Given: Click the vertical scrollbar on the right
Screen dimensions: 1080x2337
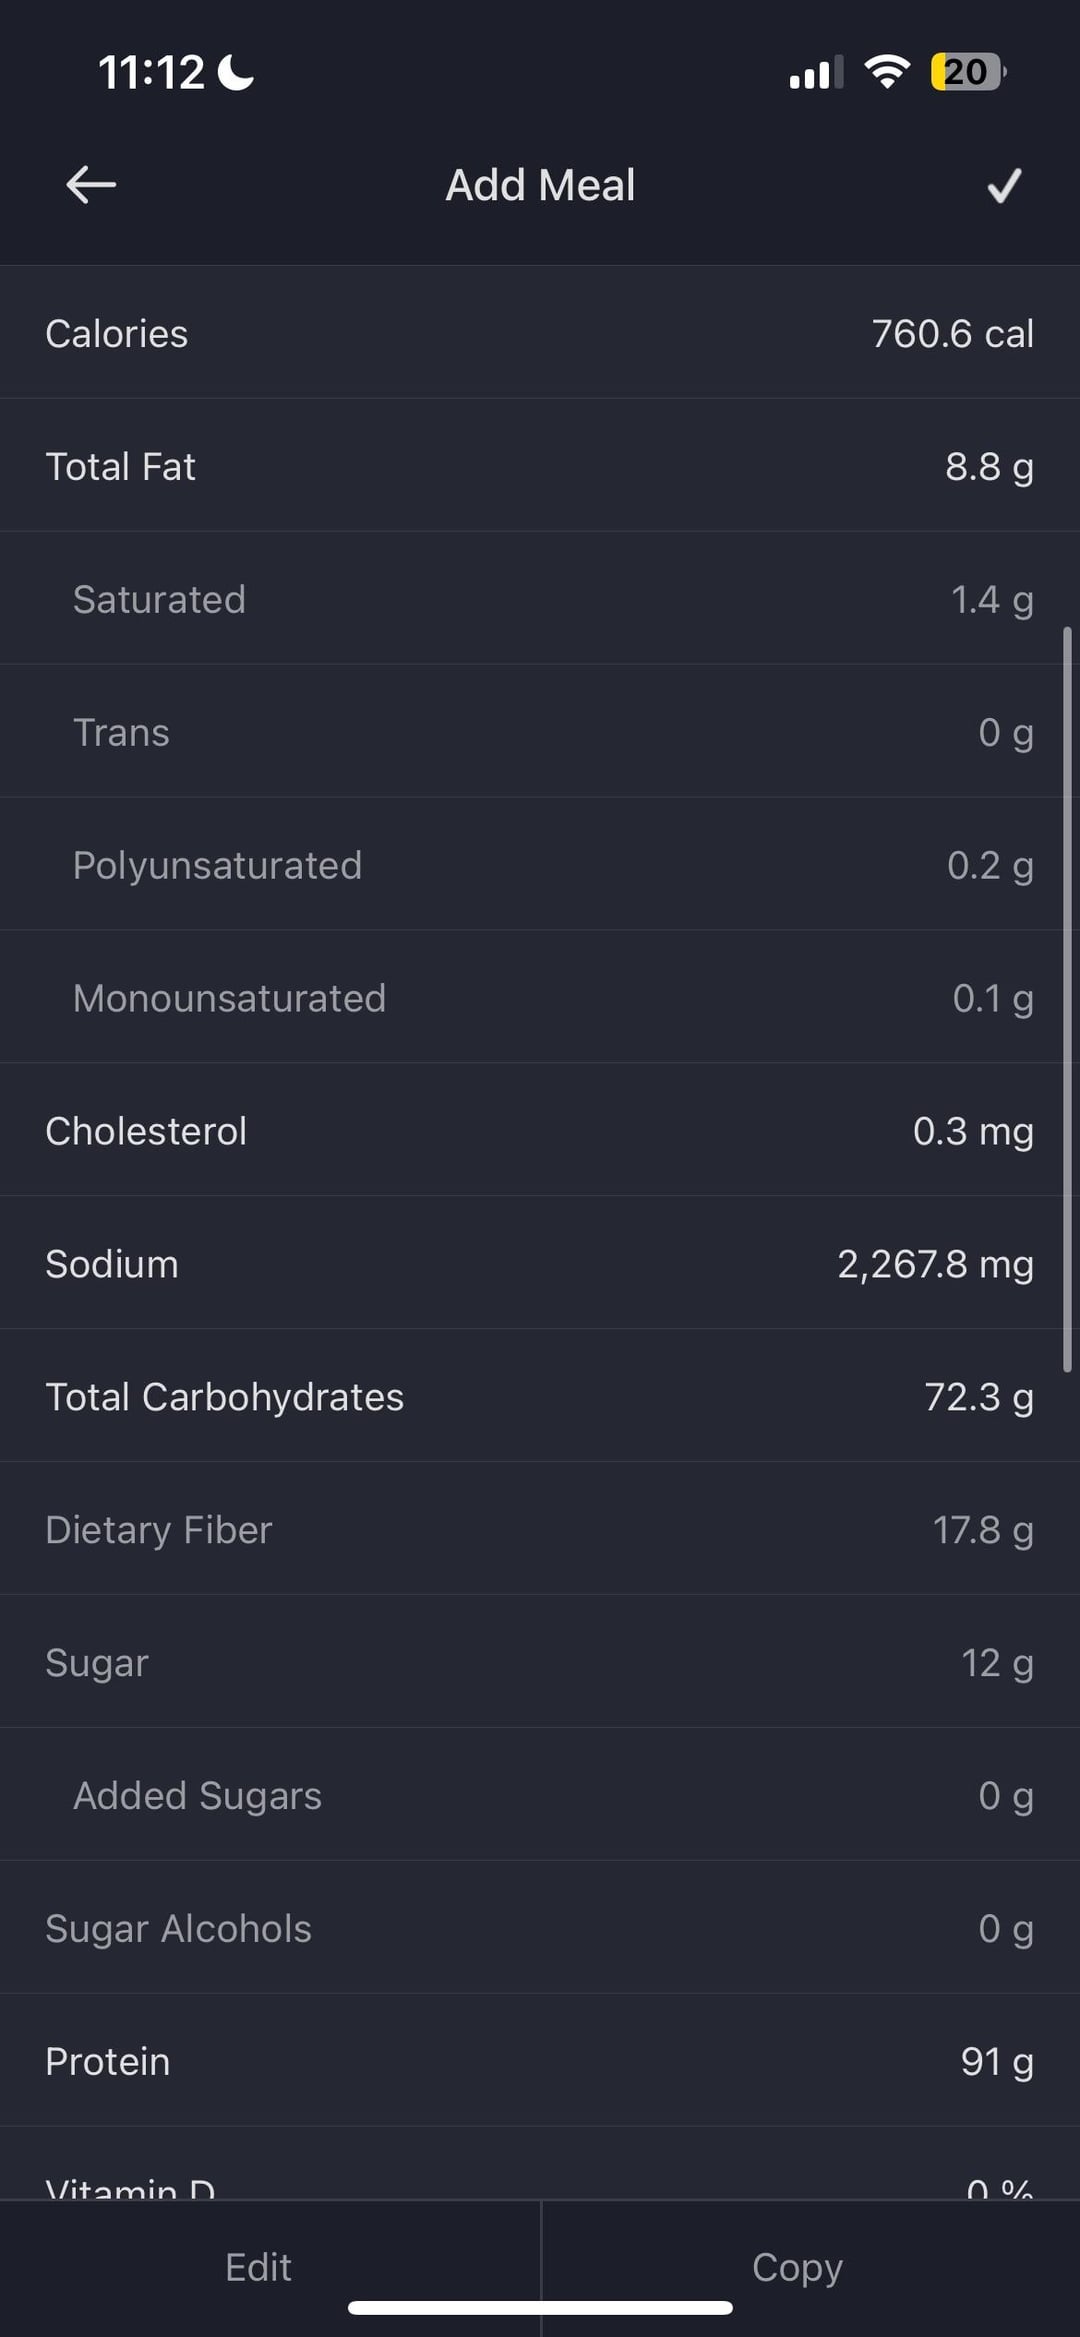Looking at the screenshot, I should tap(1067, 998).
